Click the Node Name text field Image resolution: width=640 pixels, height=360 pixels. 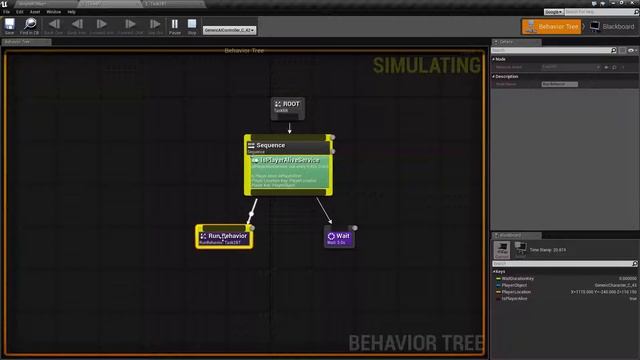pyautogui.click(x=560, y=84)
